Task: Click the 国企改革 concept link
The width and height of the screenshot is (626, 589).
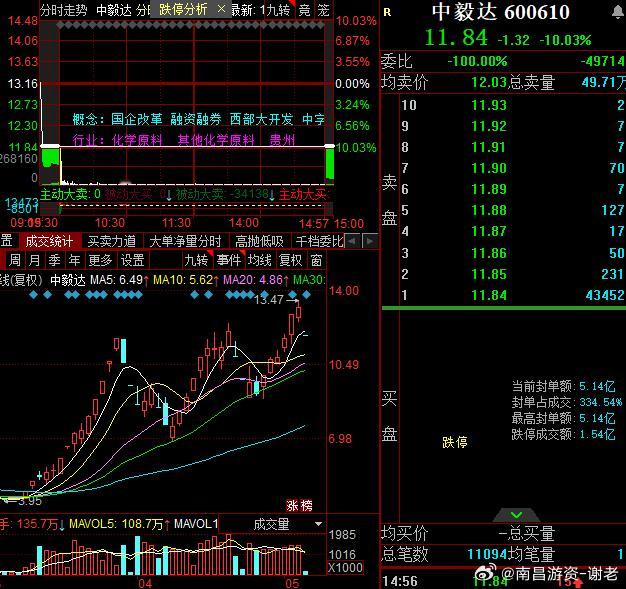Action: coord(137,119)
